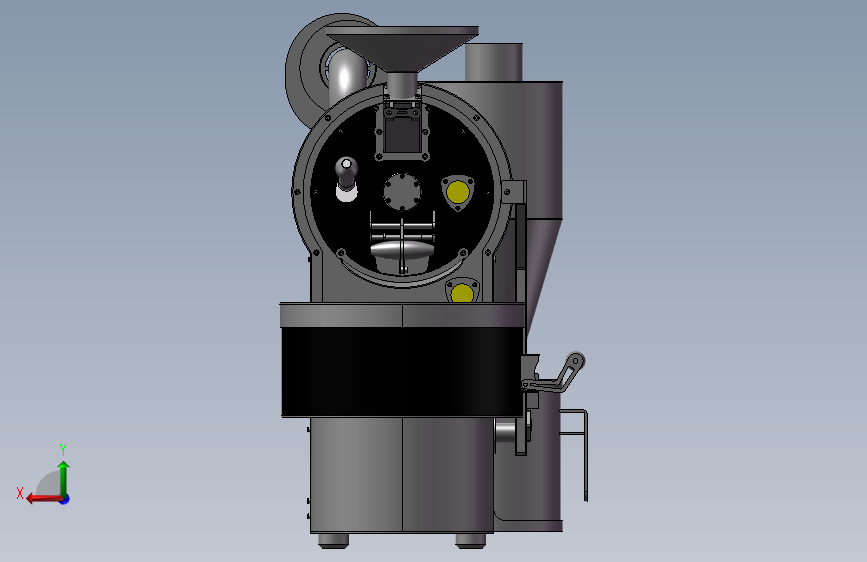The image size is (867, 562).
Task: Click the blue Z axis dot of the triad
Action: pyautogui.click(x=65, y=499)
